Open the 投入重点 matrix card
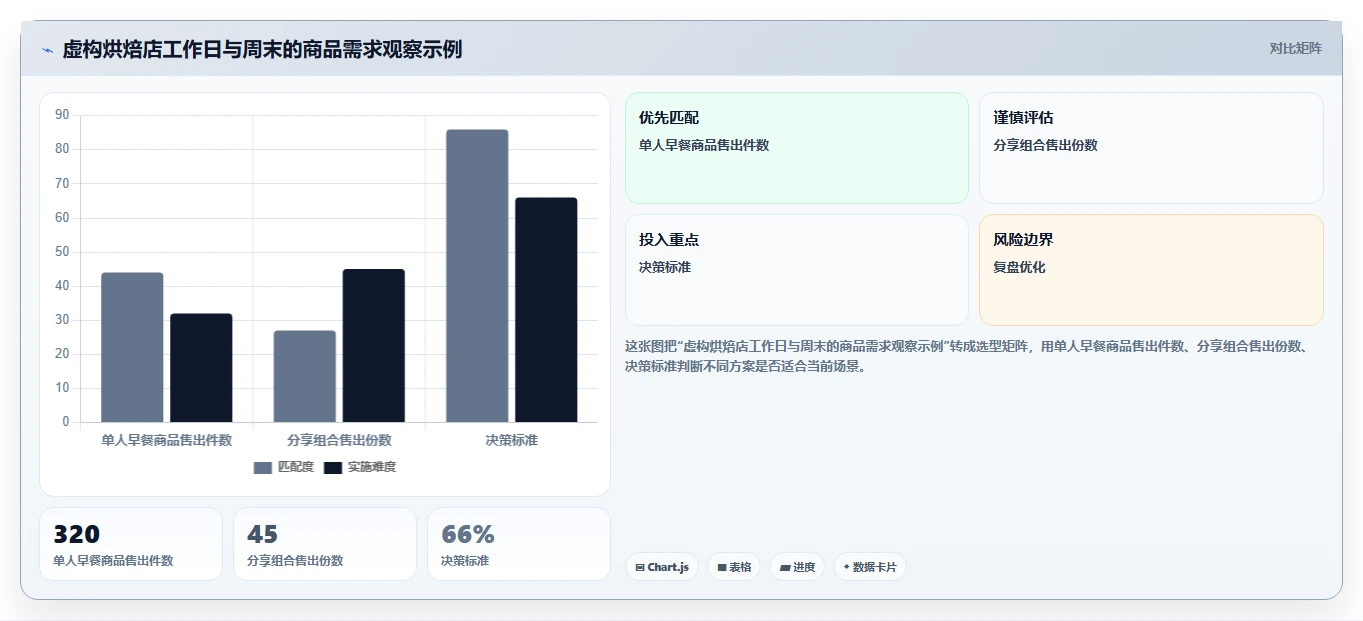Screen dimensions: 1363x621 (797, 270)
